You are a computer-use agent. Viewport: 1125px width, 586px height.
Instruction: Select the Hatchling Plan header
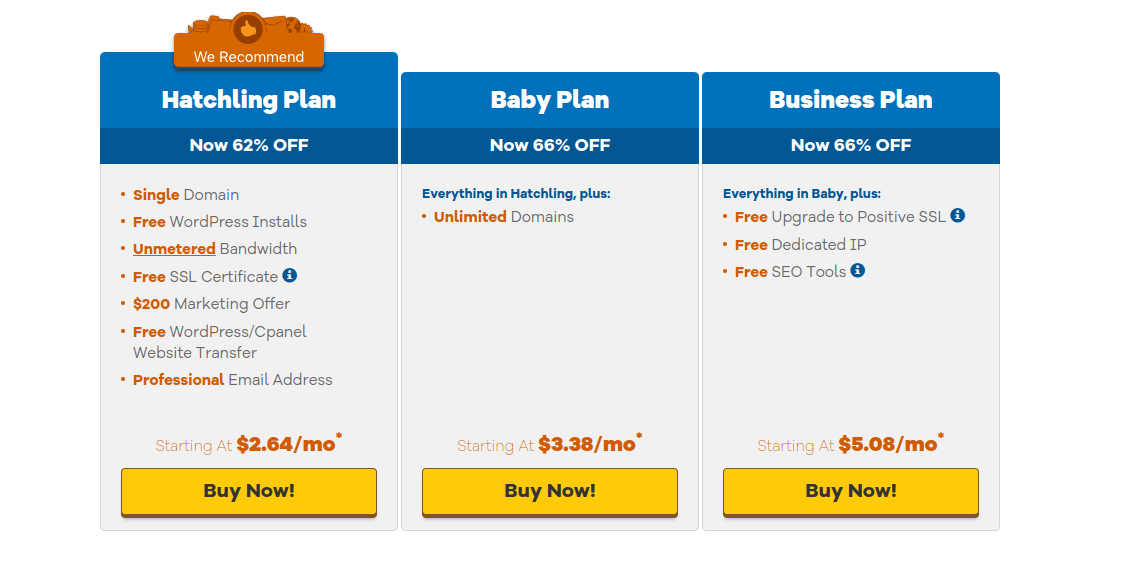coord(248,99)
